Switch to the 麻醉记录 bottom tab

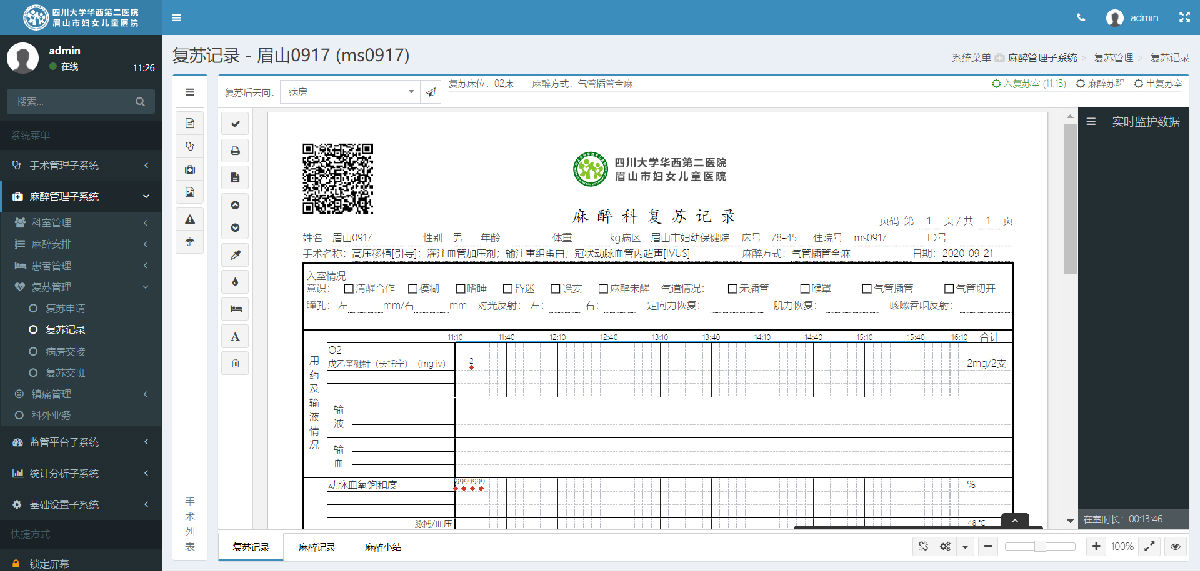(316, 547)
